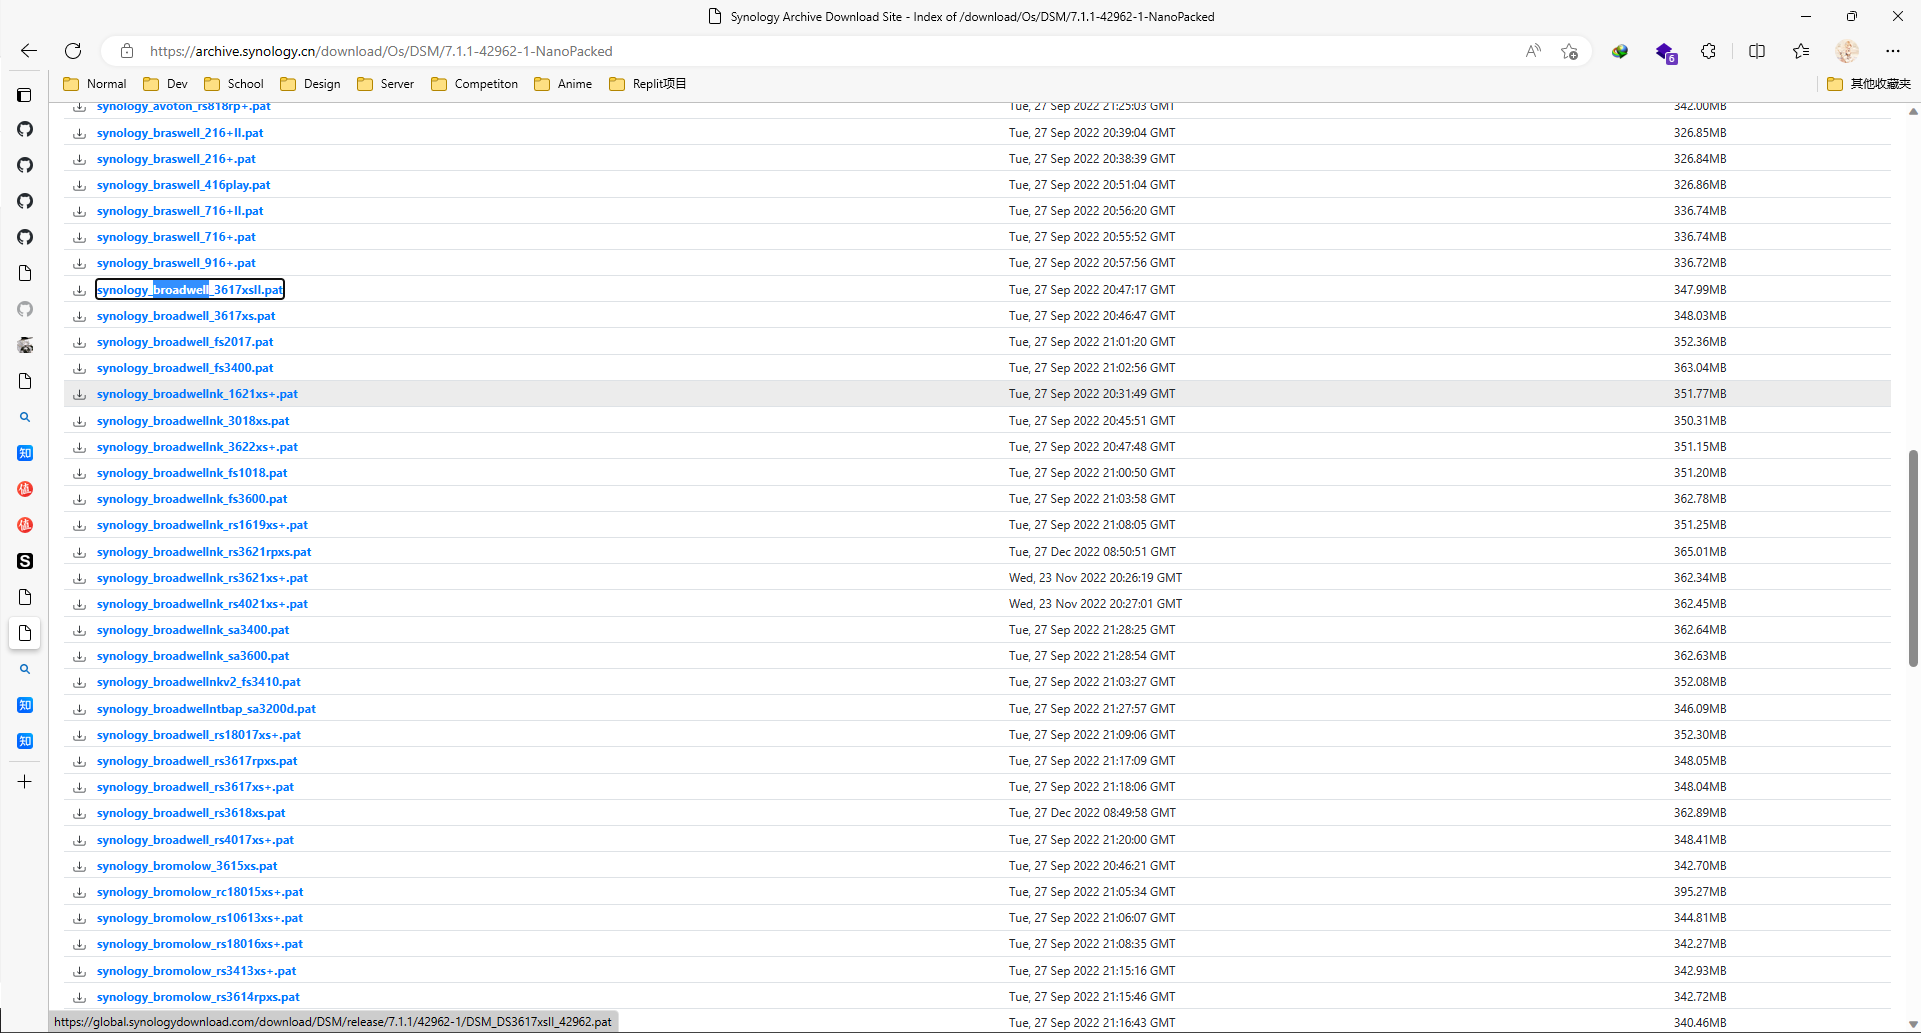The image size is (1921, 1033).
Task: Add this page to favorites star icon
Action: click(1569, 51)
